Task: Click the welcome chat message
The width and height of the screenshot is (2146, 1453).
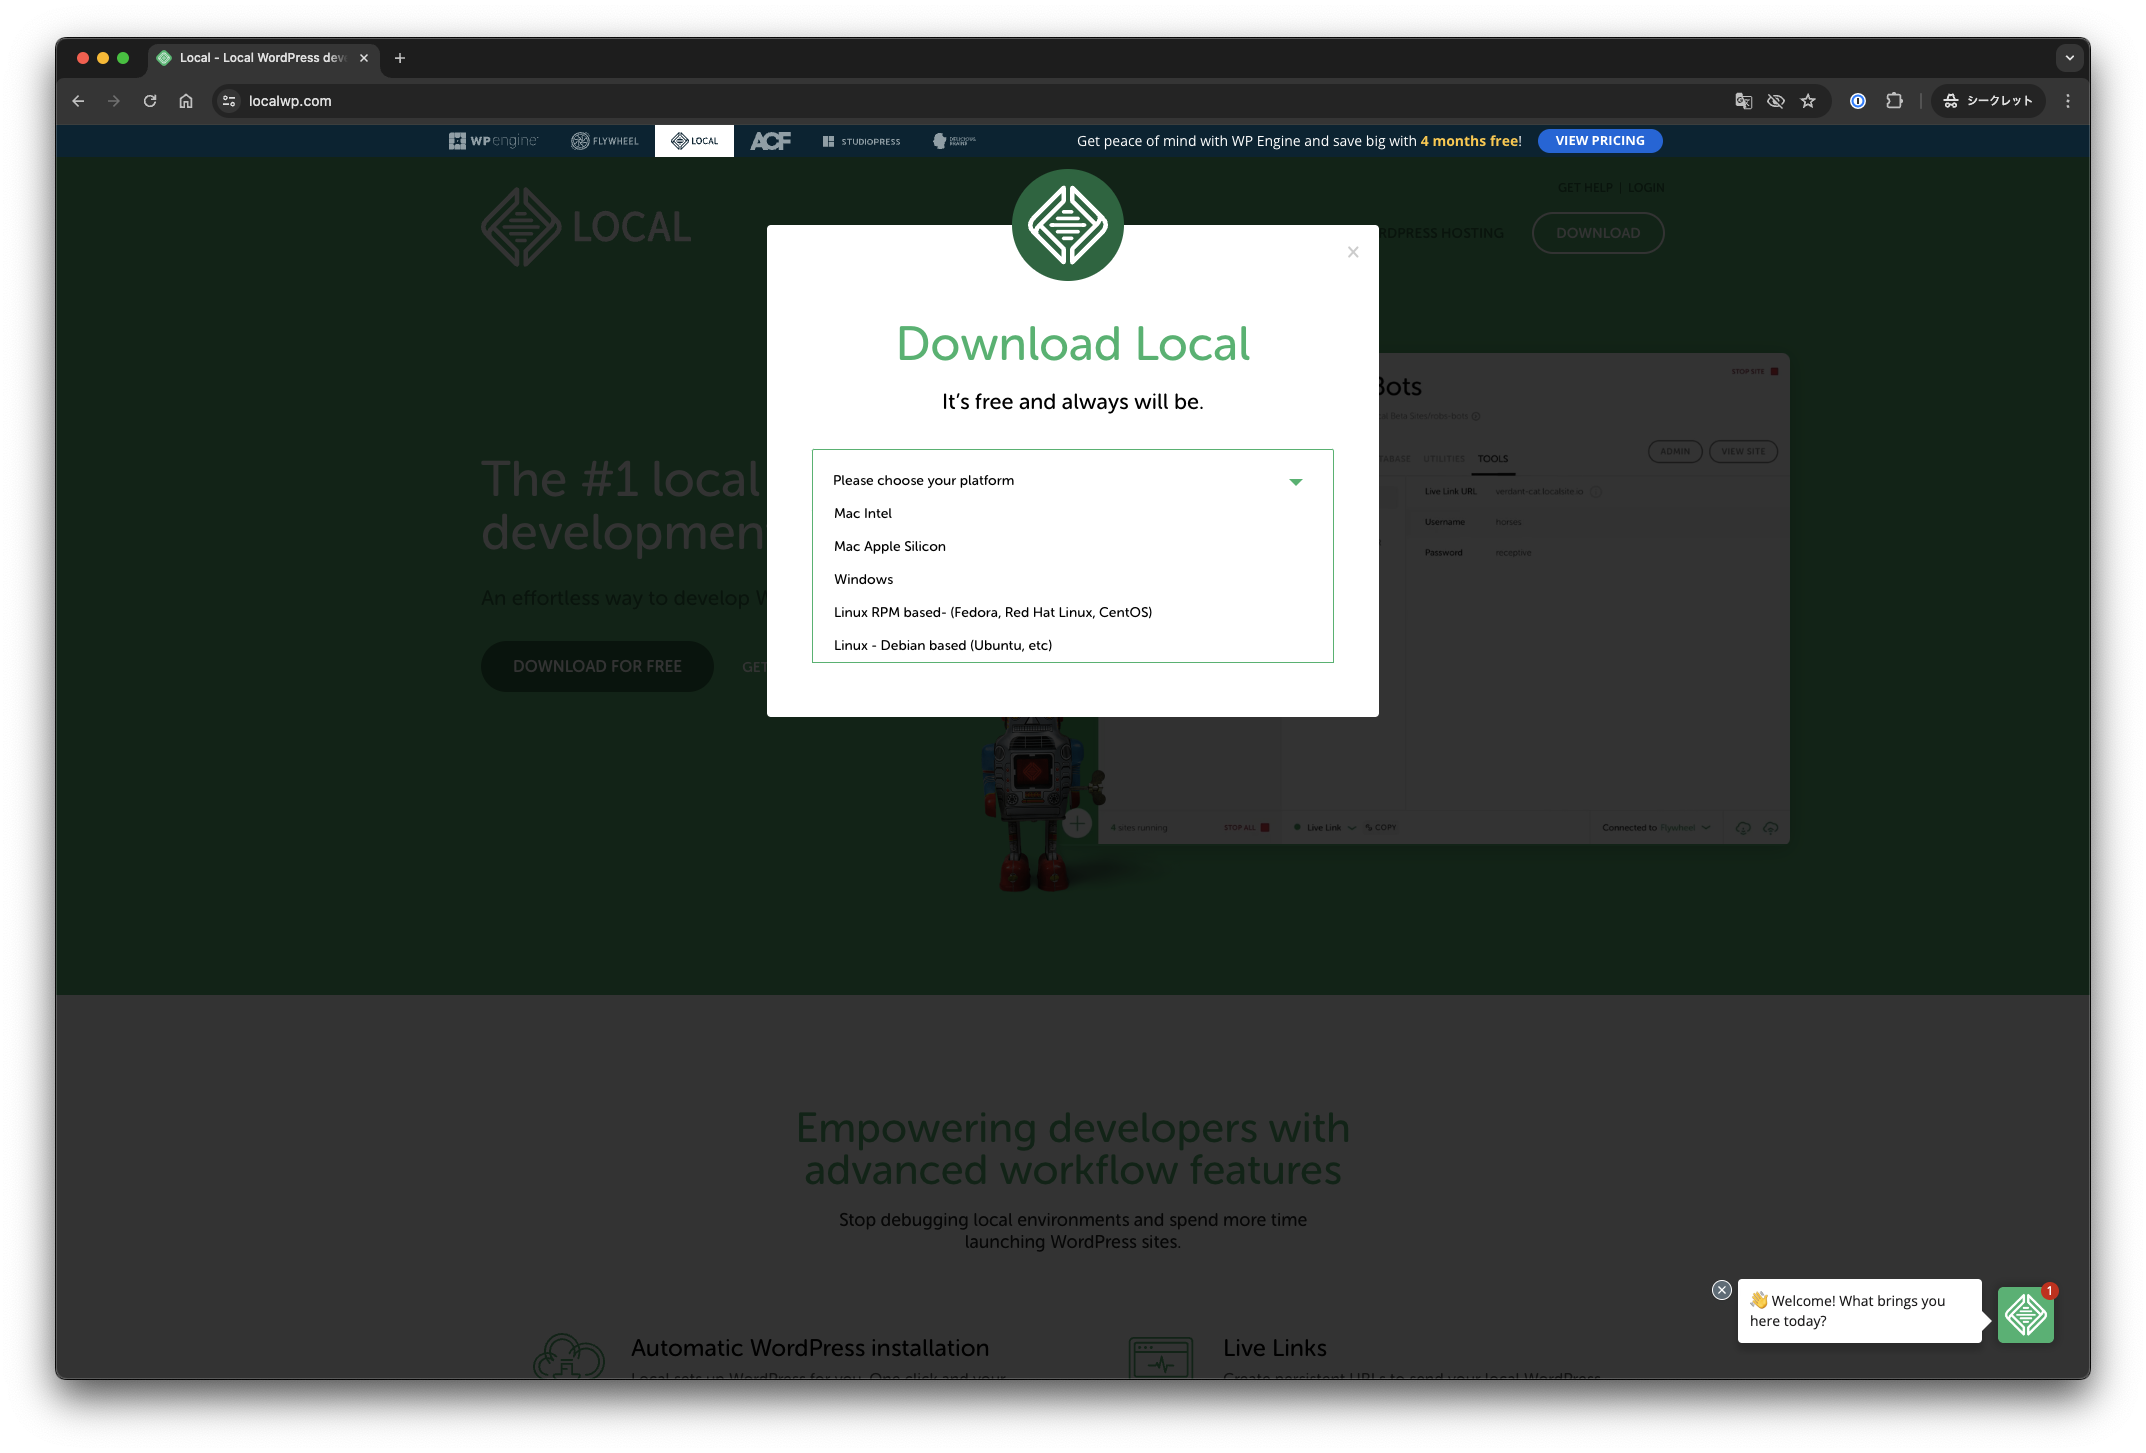Action: click(x=1859, y=1311)
